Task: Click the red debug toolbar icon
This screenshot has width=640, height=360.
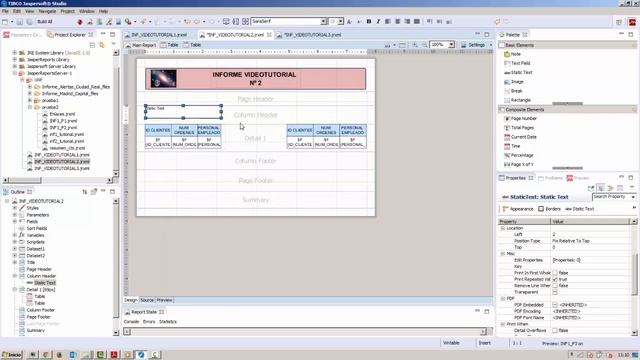Action: point(80,22)
